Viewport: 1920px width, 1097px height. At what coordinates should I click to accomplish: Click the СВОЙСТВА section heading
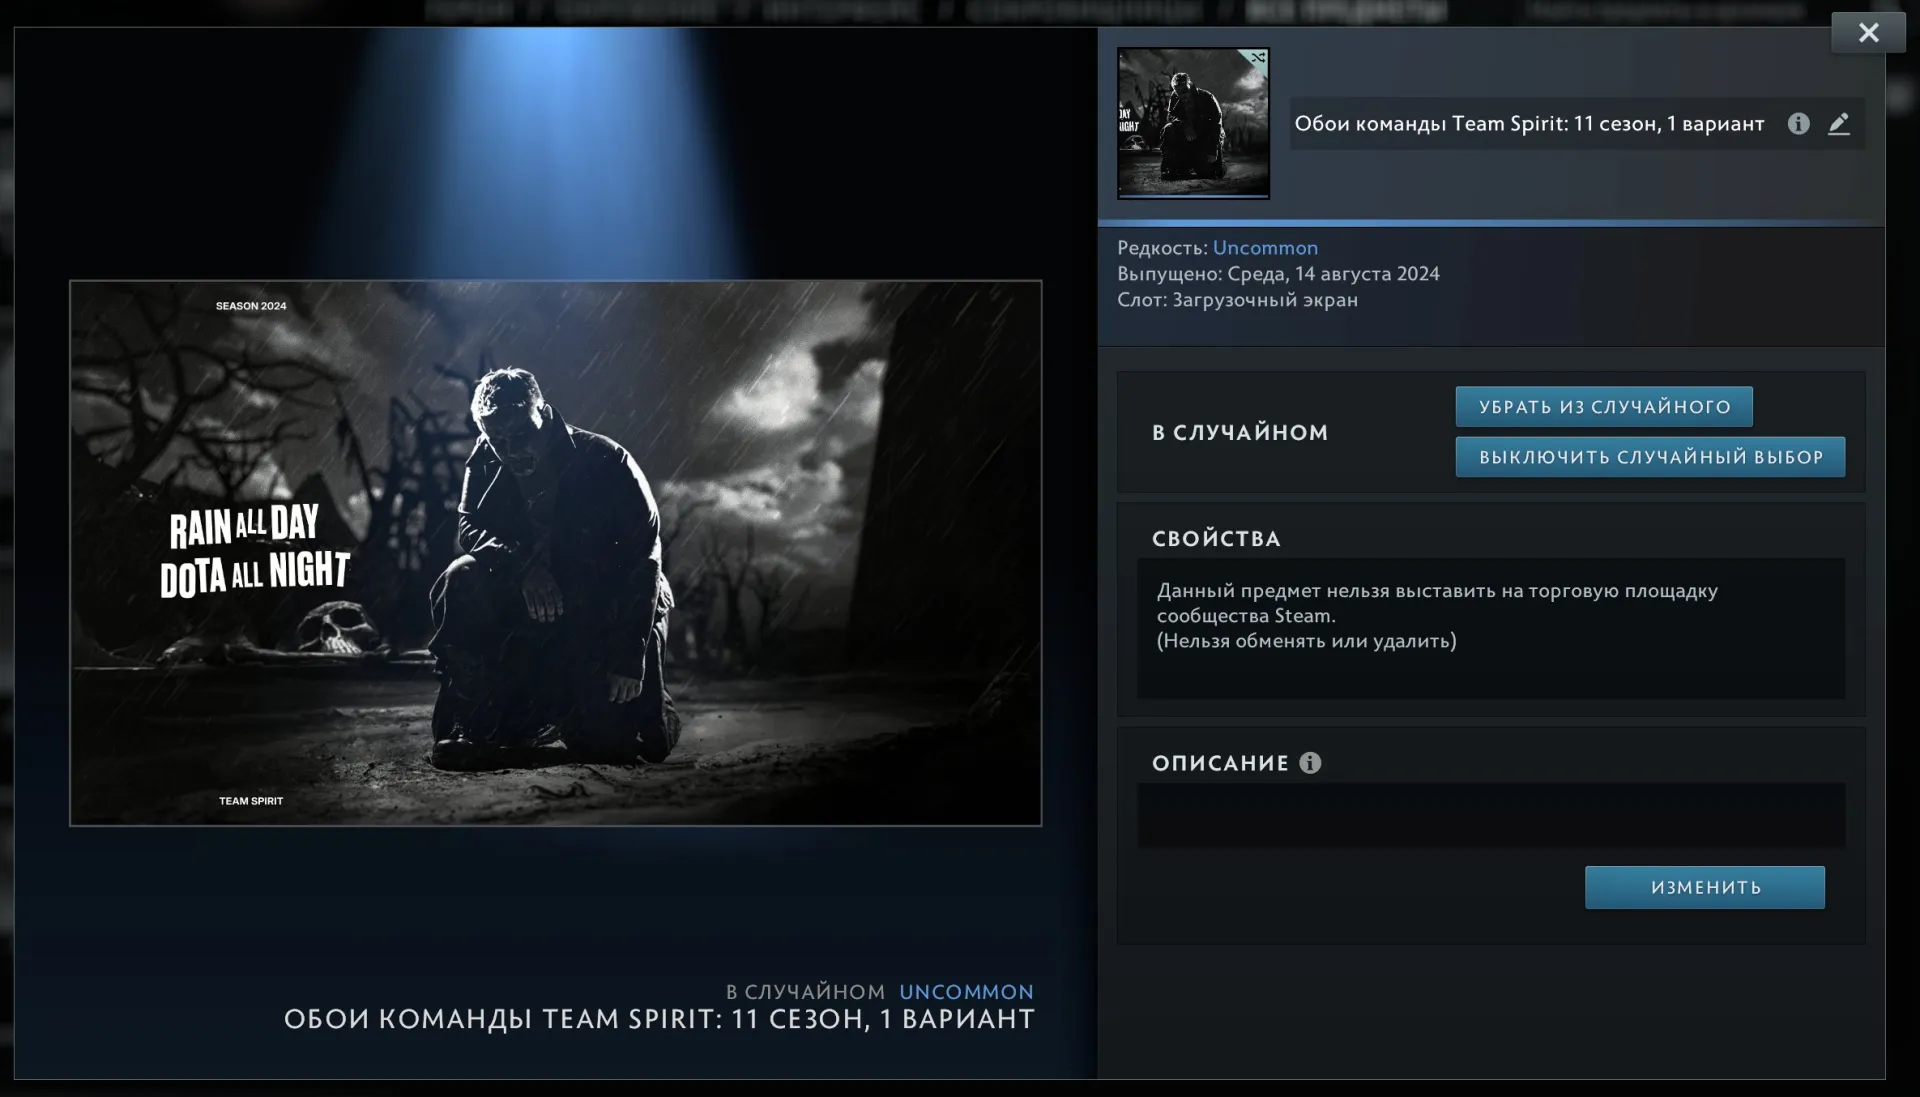[1216, 539]
